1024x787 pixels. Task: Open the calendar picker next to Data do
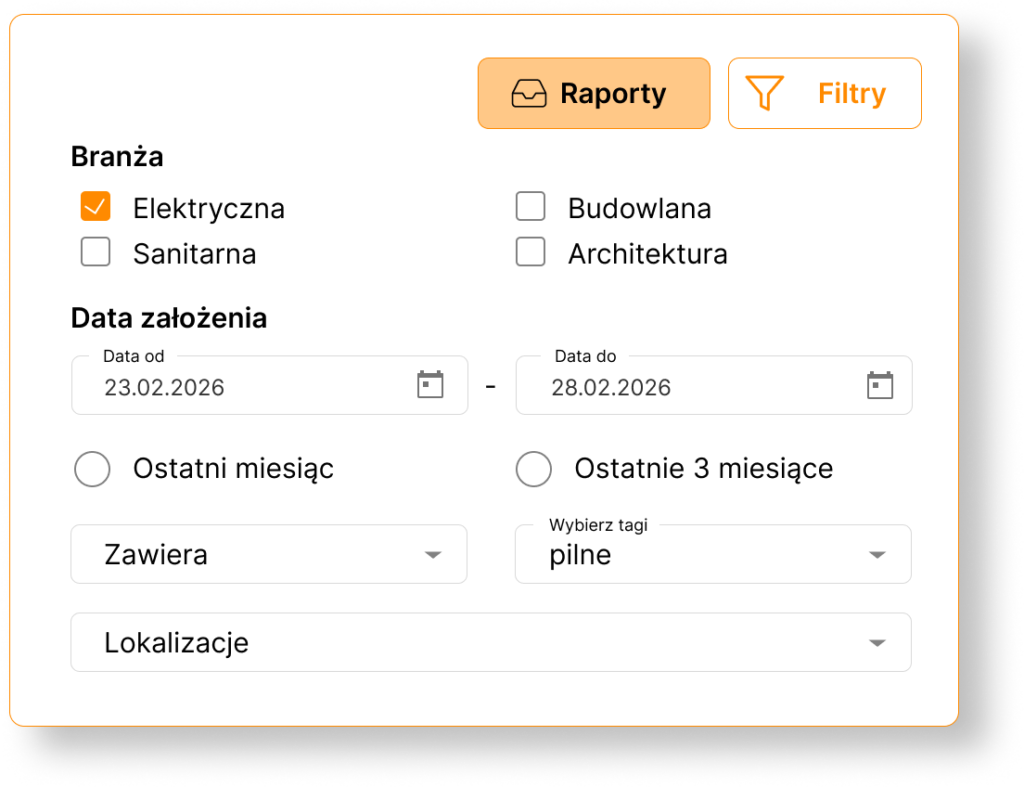tap(878, 385)
